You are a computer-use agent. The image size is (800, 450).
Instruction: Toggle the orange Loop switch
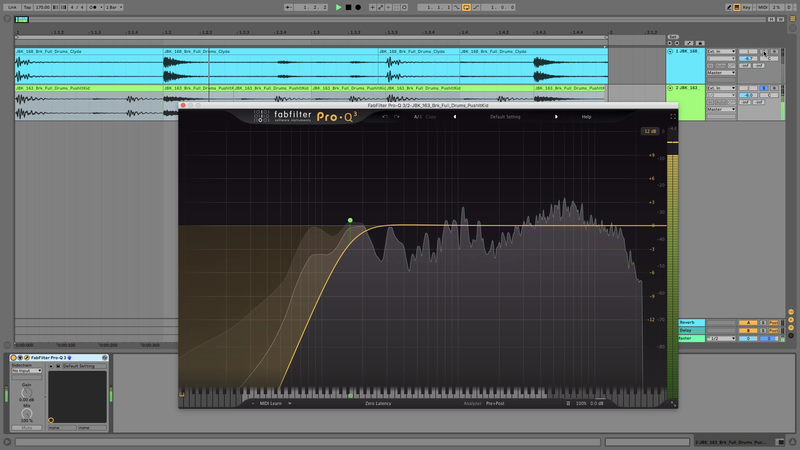pyautogui.click(x=466, y=7)
